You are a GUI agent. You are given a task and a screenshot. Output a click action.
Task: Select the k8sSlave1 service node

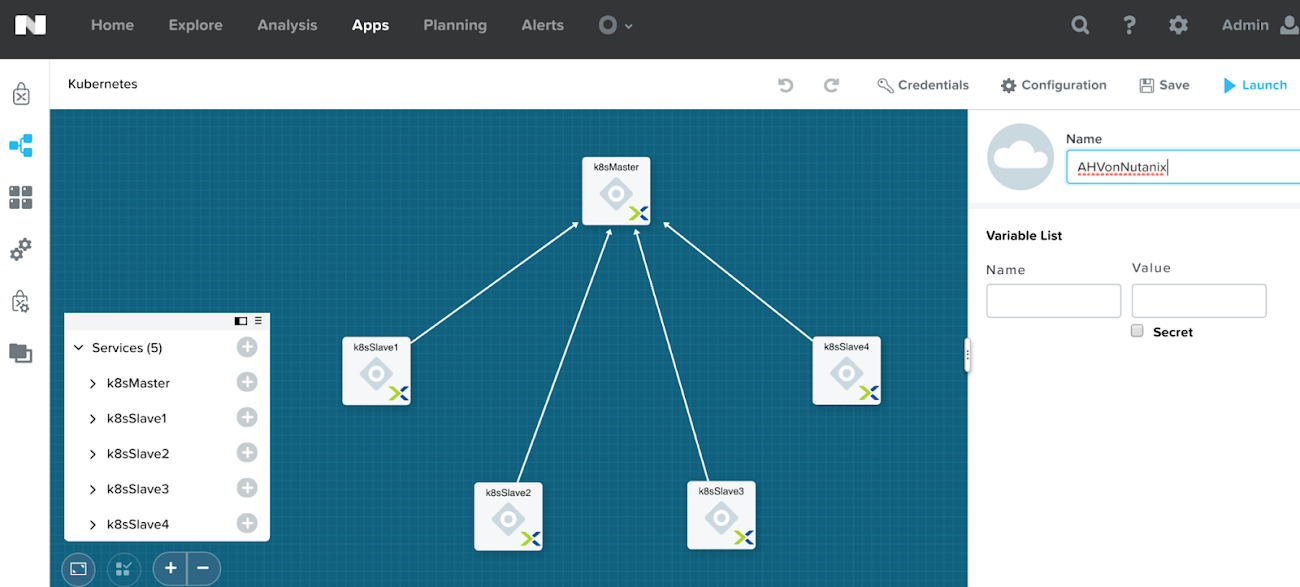[x=376, y=371]
